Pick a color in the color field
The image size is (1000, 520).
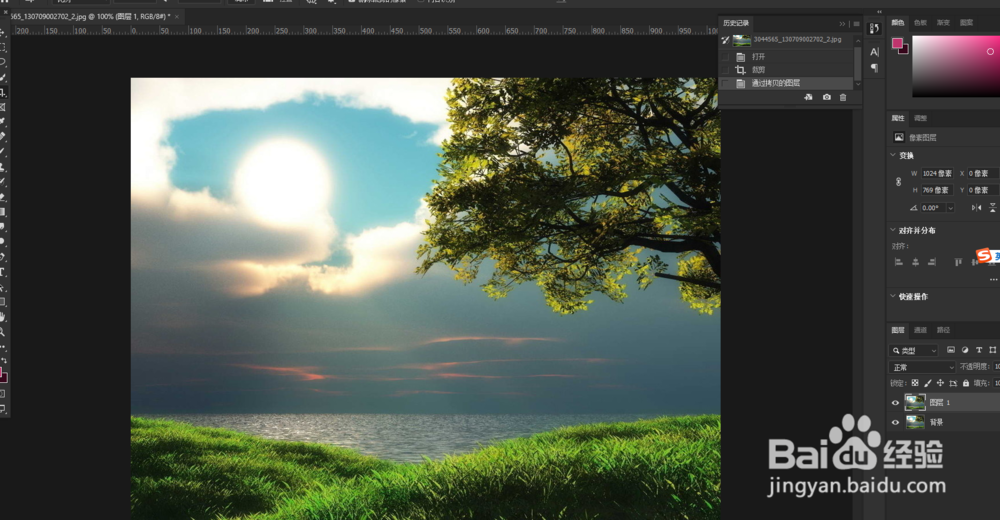(956, 66)
